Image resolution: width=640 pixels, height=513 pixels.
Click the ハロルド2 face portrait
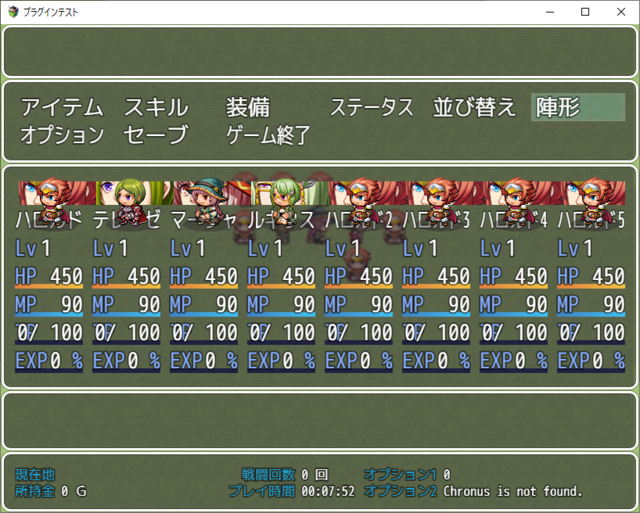pyautogui.click(x=367, y=193)
